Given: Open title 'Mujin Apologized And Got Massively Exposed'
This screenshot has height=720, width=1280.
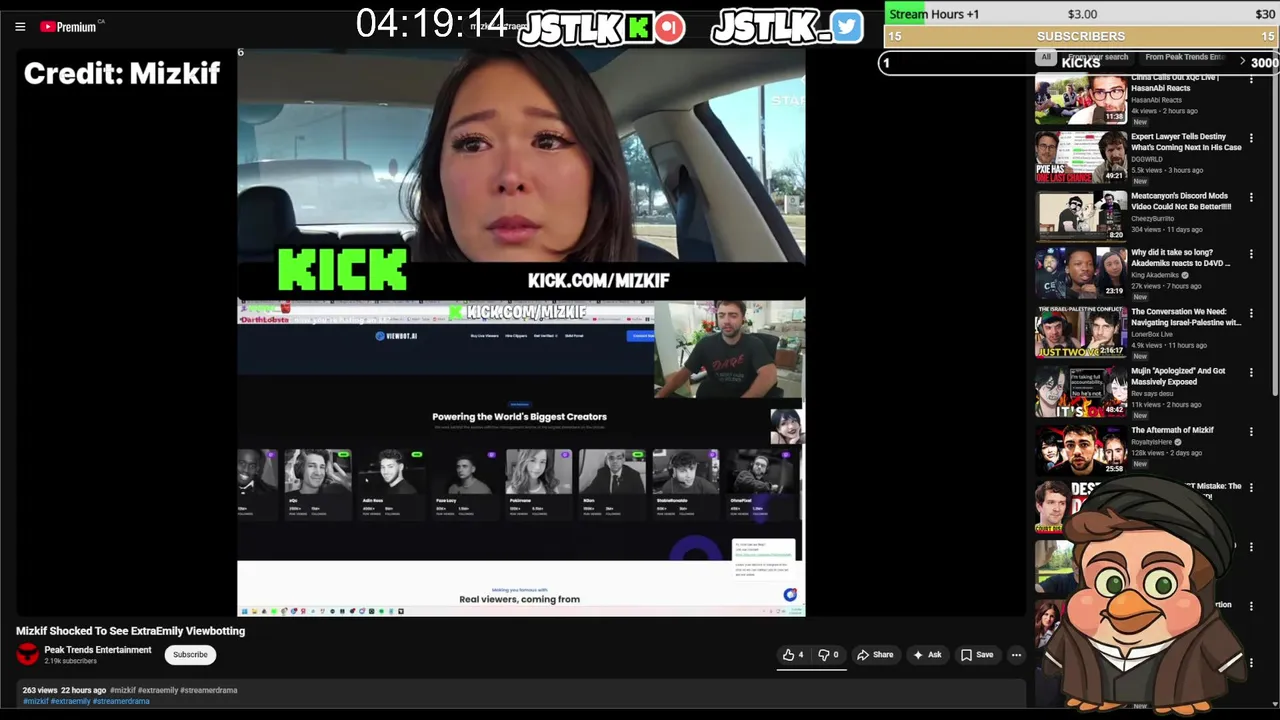Looking at the screenshot, I should point(1178,376).
